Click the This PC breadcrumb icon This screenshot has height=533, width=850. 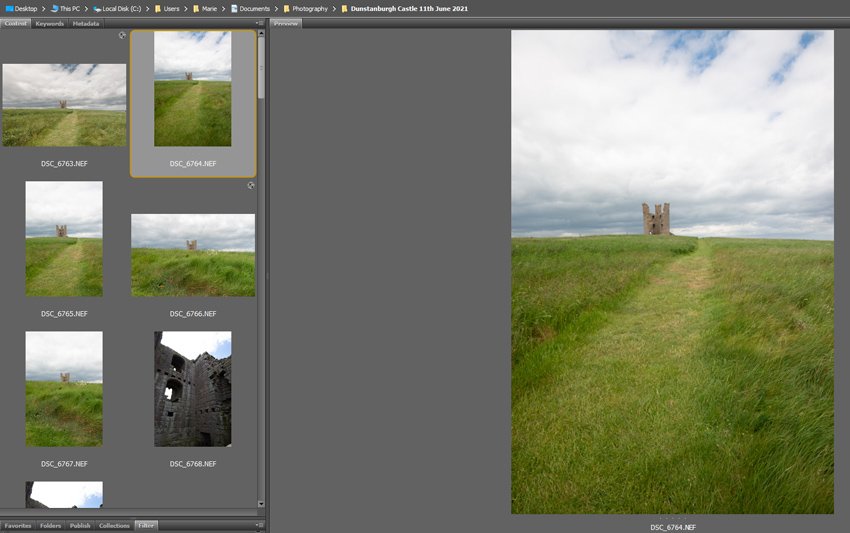55,8
